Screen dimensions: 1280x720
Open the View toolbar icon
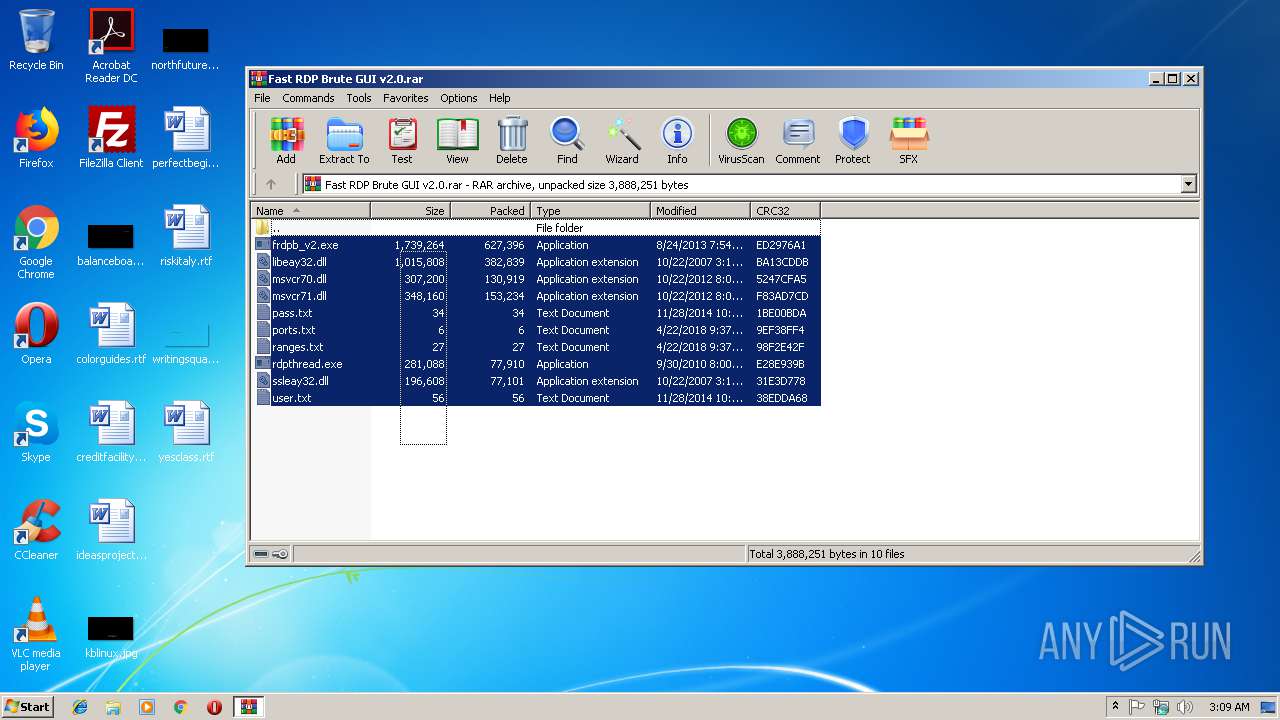coord(457,140)
